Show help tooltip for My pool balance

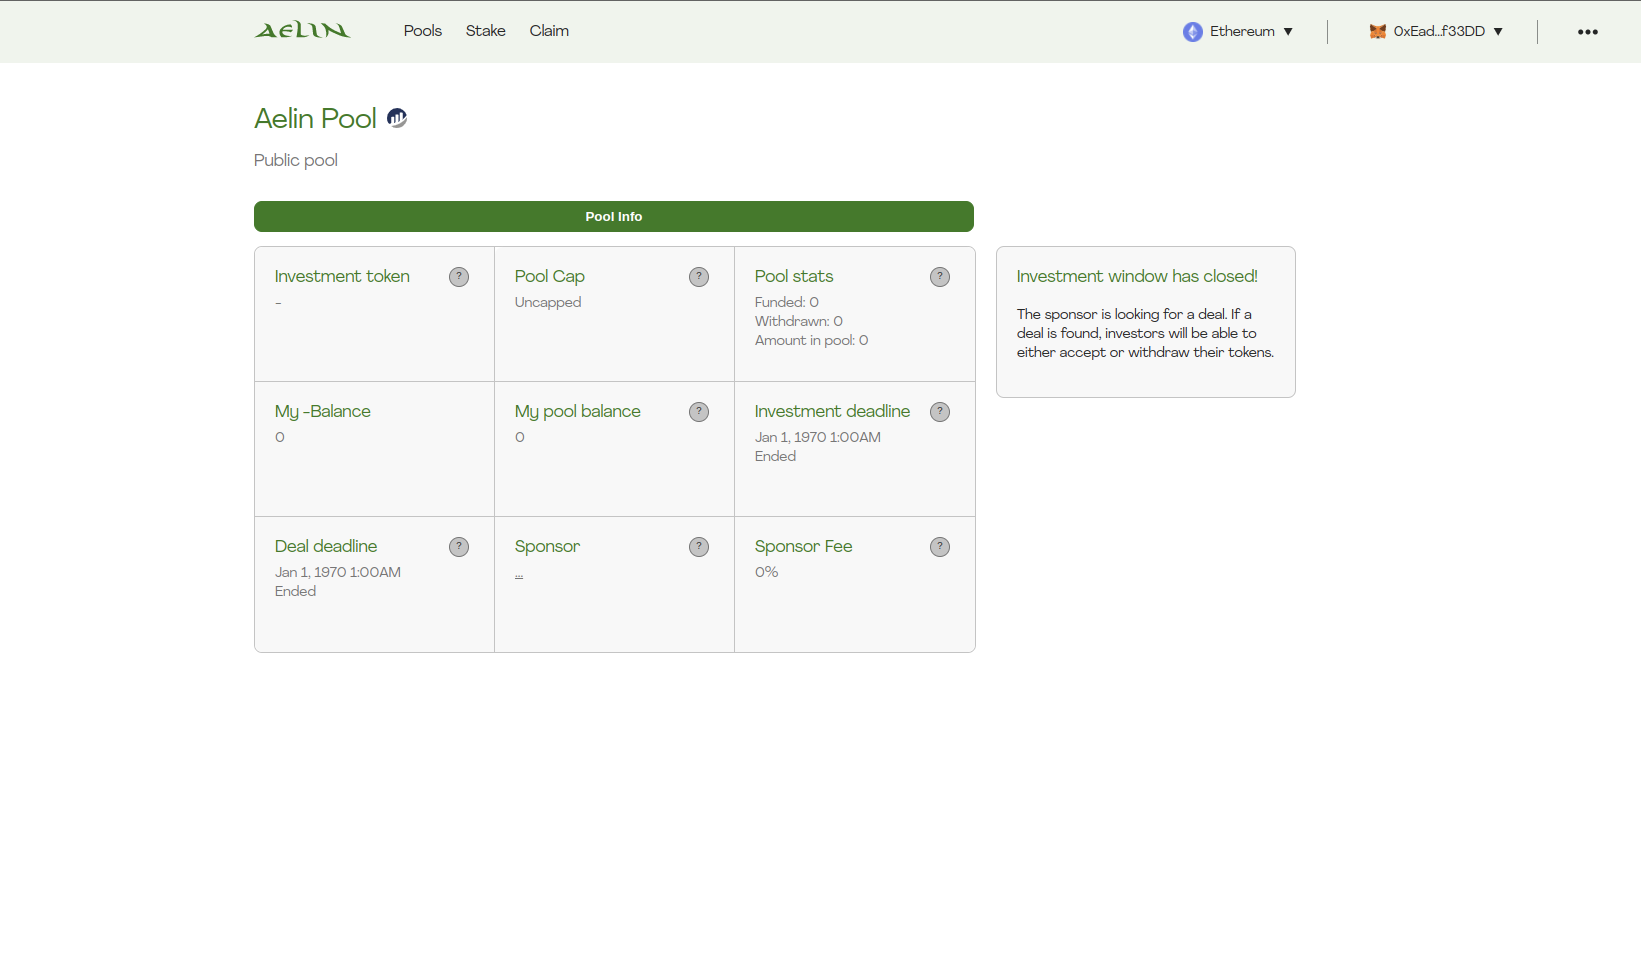[699, 412]
